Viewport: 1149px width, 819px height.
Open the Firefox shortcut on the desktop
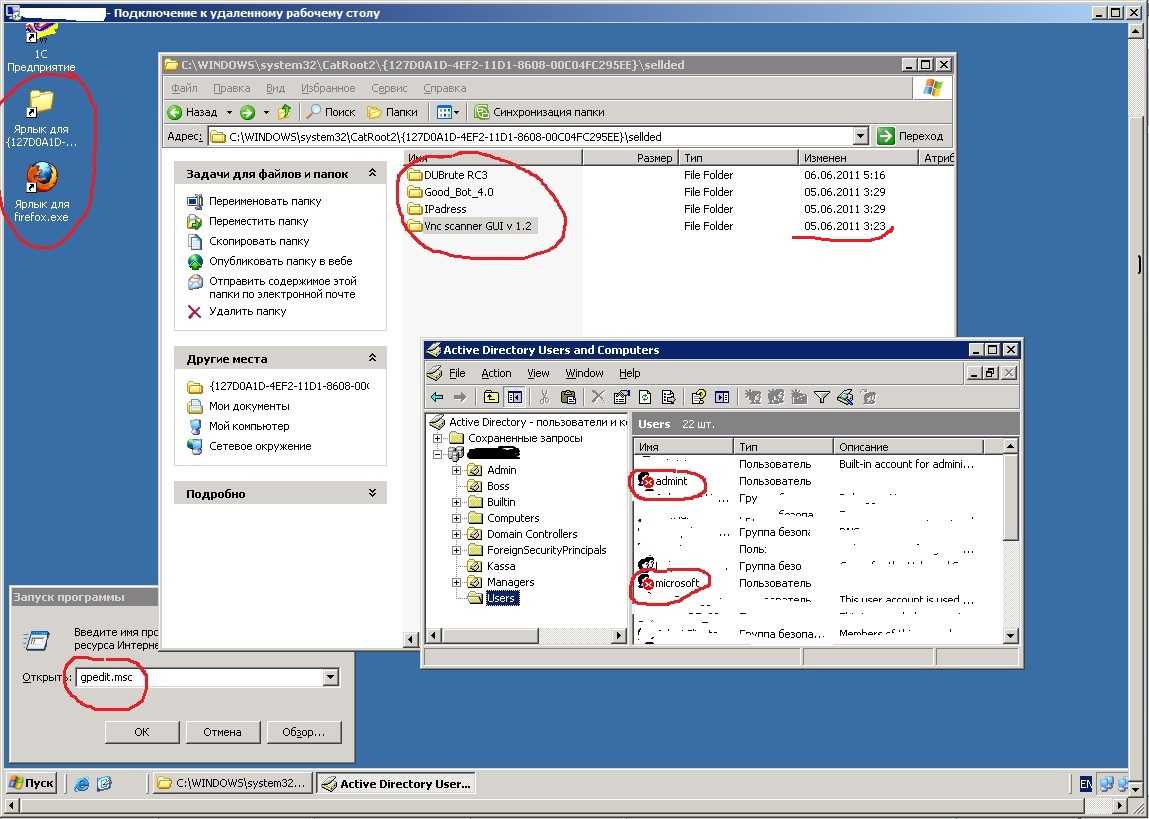pos(42,191)
